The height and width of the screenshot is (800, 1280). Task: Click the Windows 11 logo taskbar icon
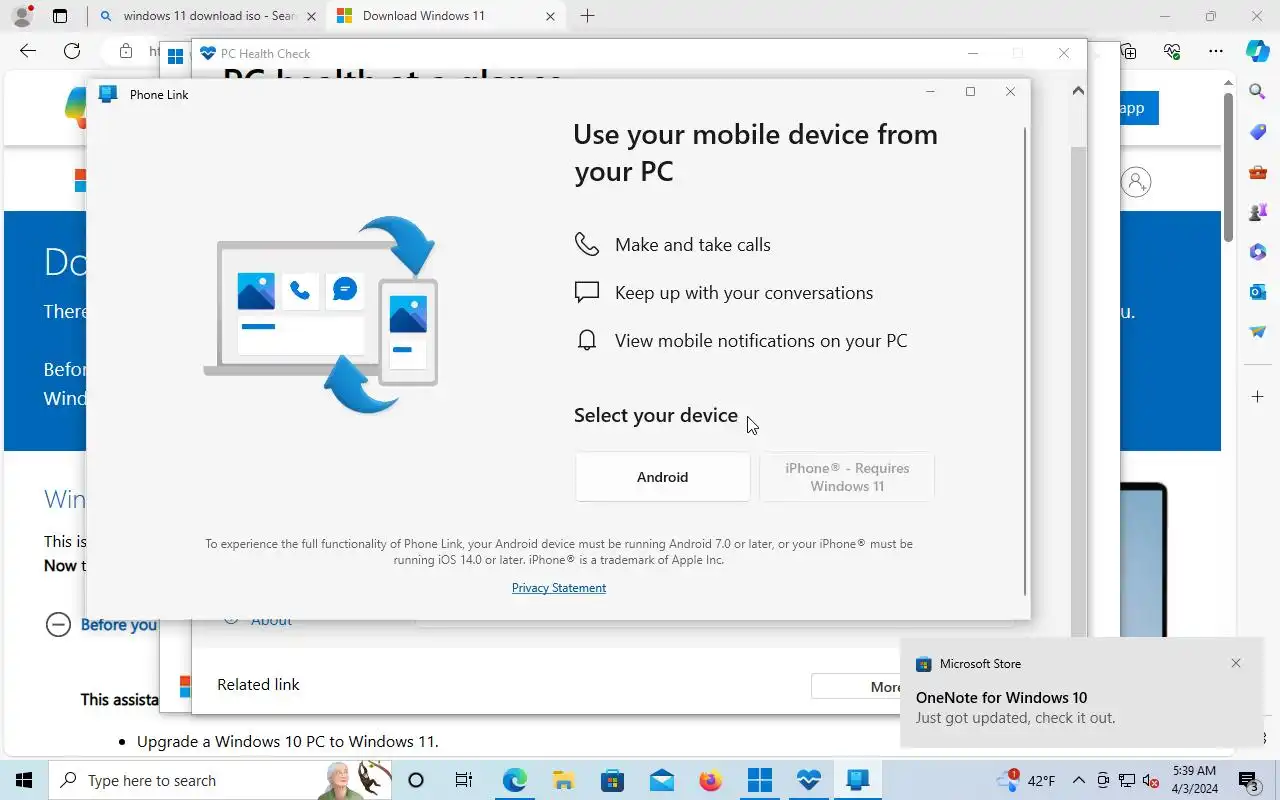click(x=759, y=780)
